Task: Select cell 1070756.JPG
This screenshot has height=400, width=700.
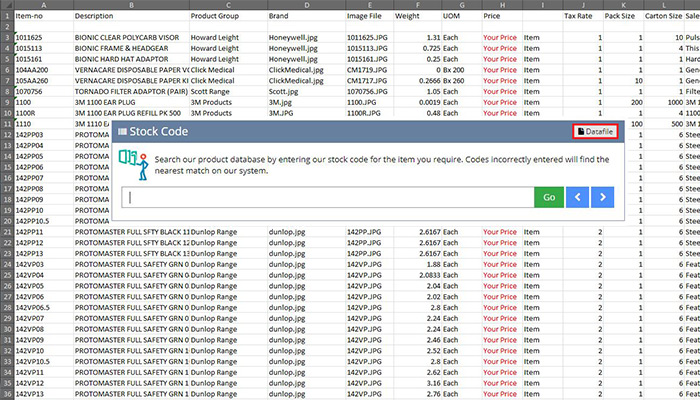Action: click(x=369, y=92)
